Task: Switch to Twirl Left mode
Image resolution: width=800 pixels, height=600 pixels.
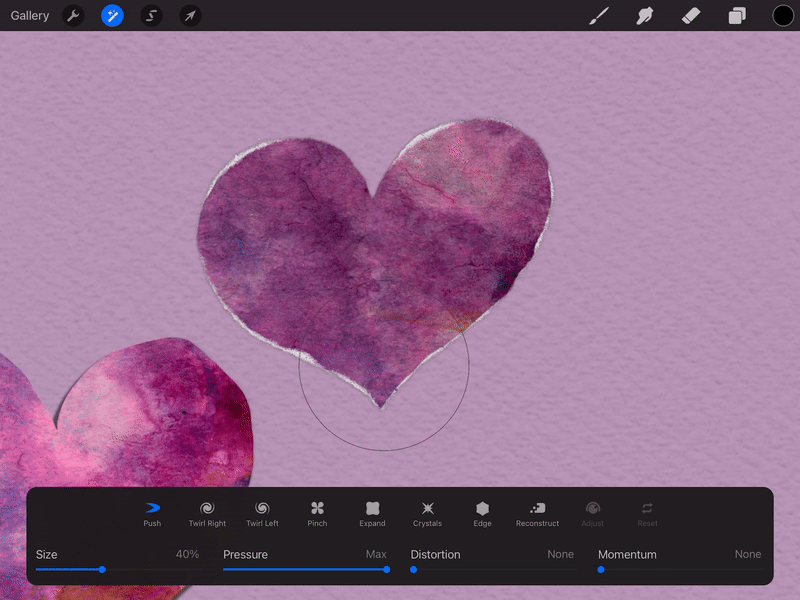Action: (x=262, y=514)
